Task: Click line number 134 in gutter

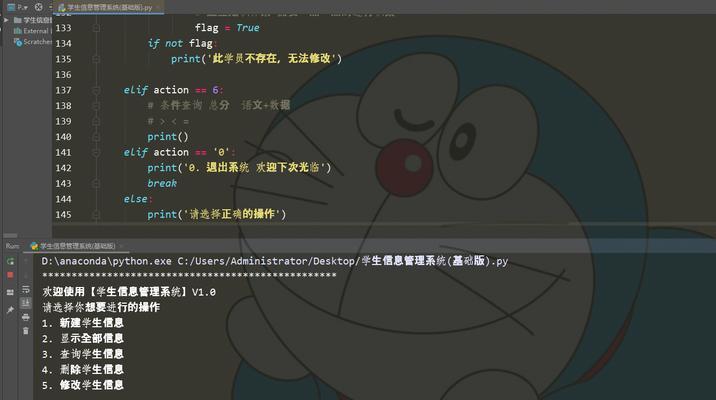Action: (63, 43)
